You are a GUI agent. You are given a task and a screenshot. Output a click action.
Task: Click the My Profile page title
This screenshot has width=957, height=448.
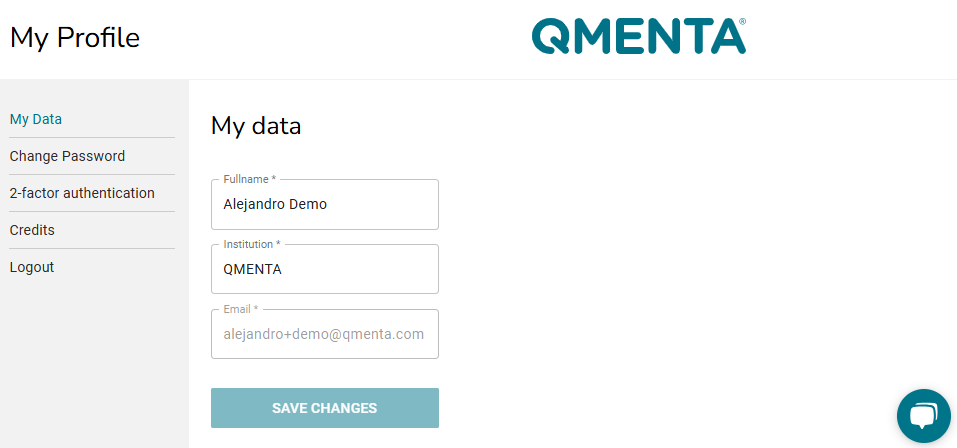(74, 38)
